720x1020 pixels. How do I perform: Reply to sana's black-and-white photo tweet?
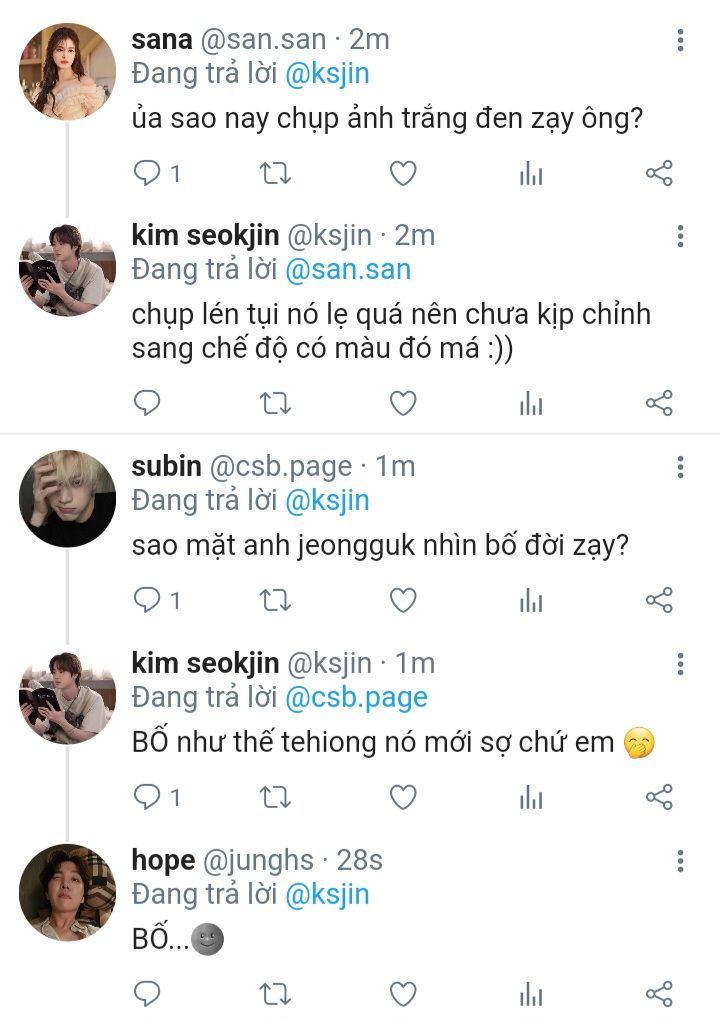coord(148,174)
